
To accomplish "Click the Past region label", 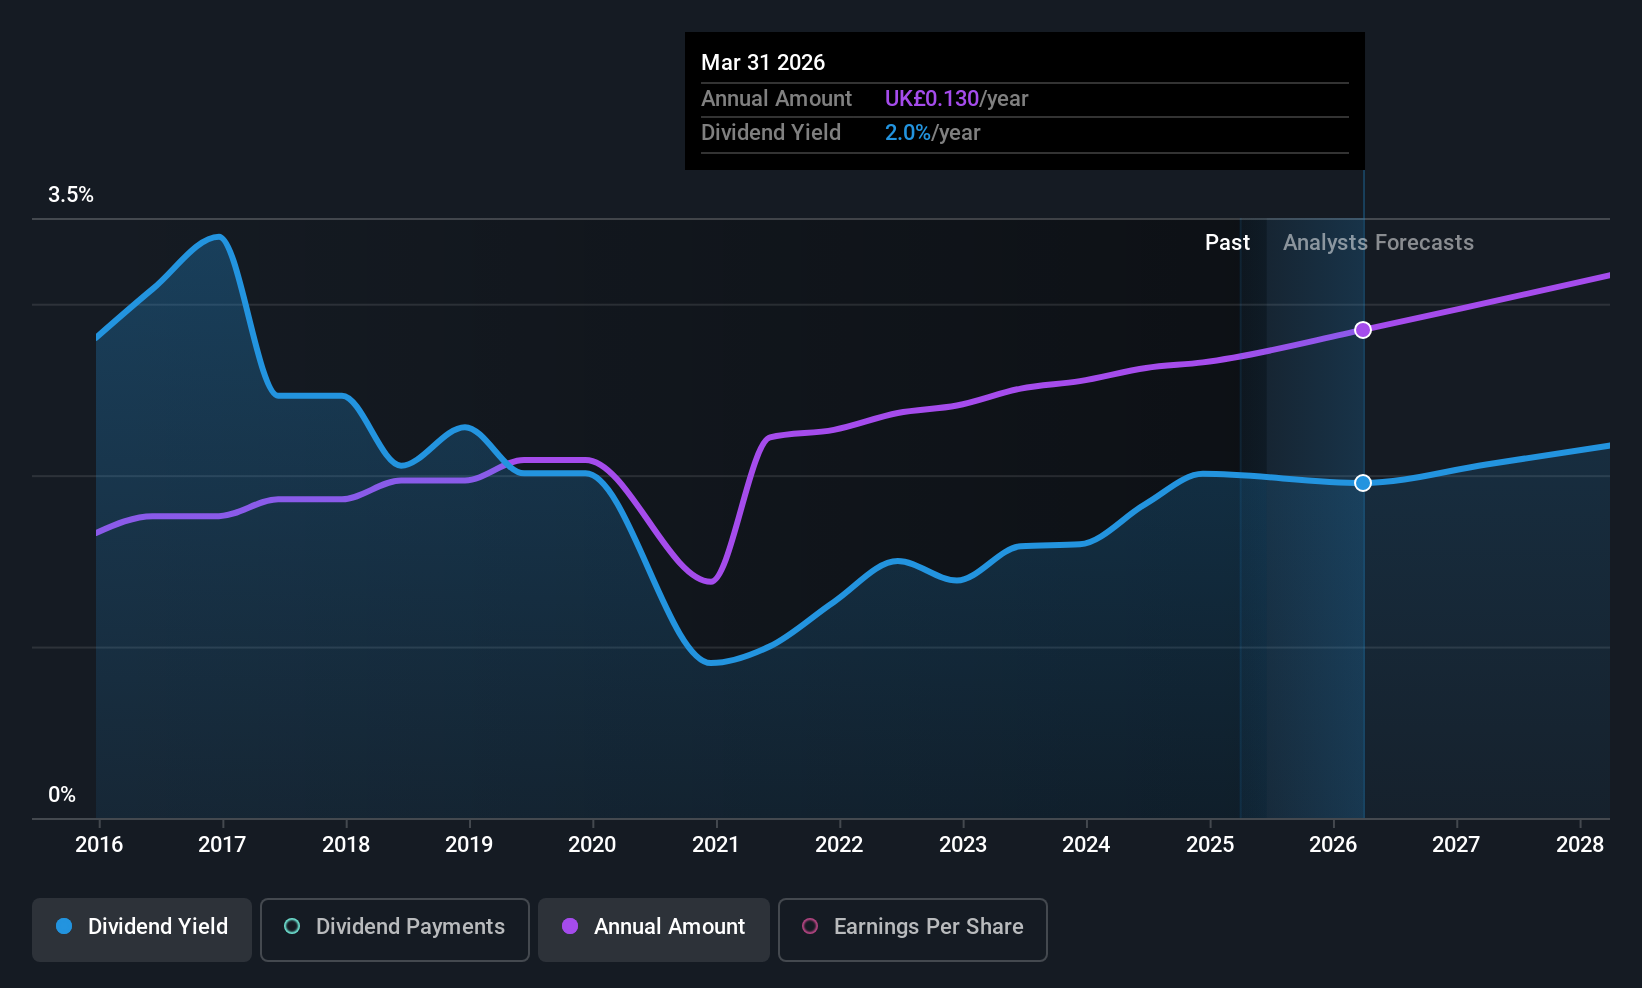I will click(x=1227, y=243).
